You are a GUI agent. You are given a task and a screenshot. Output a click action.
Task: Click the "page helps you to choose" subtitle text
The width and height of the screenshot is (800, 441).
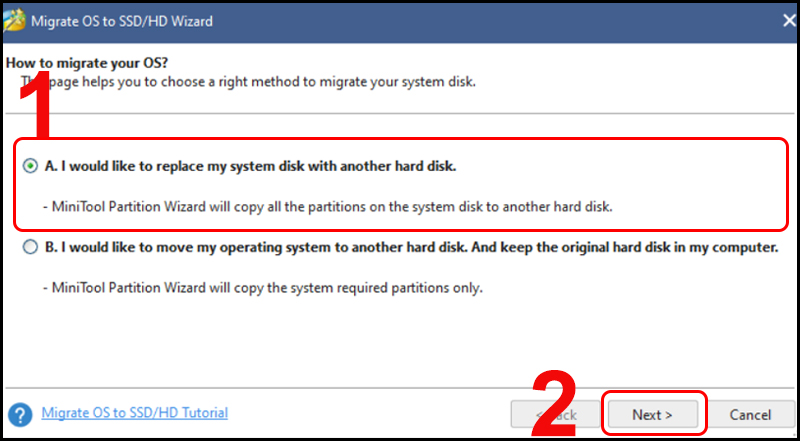tap(262, 81)
